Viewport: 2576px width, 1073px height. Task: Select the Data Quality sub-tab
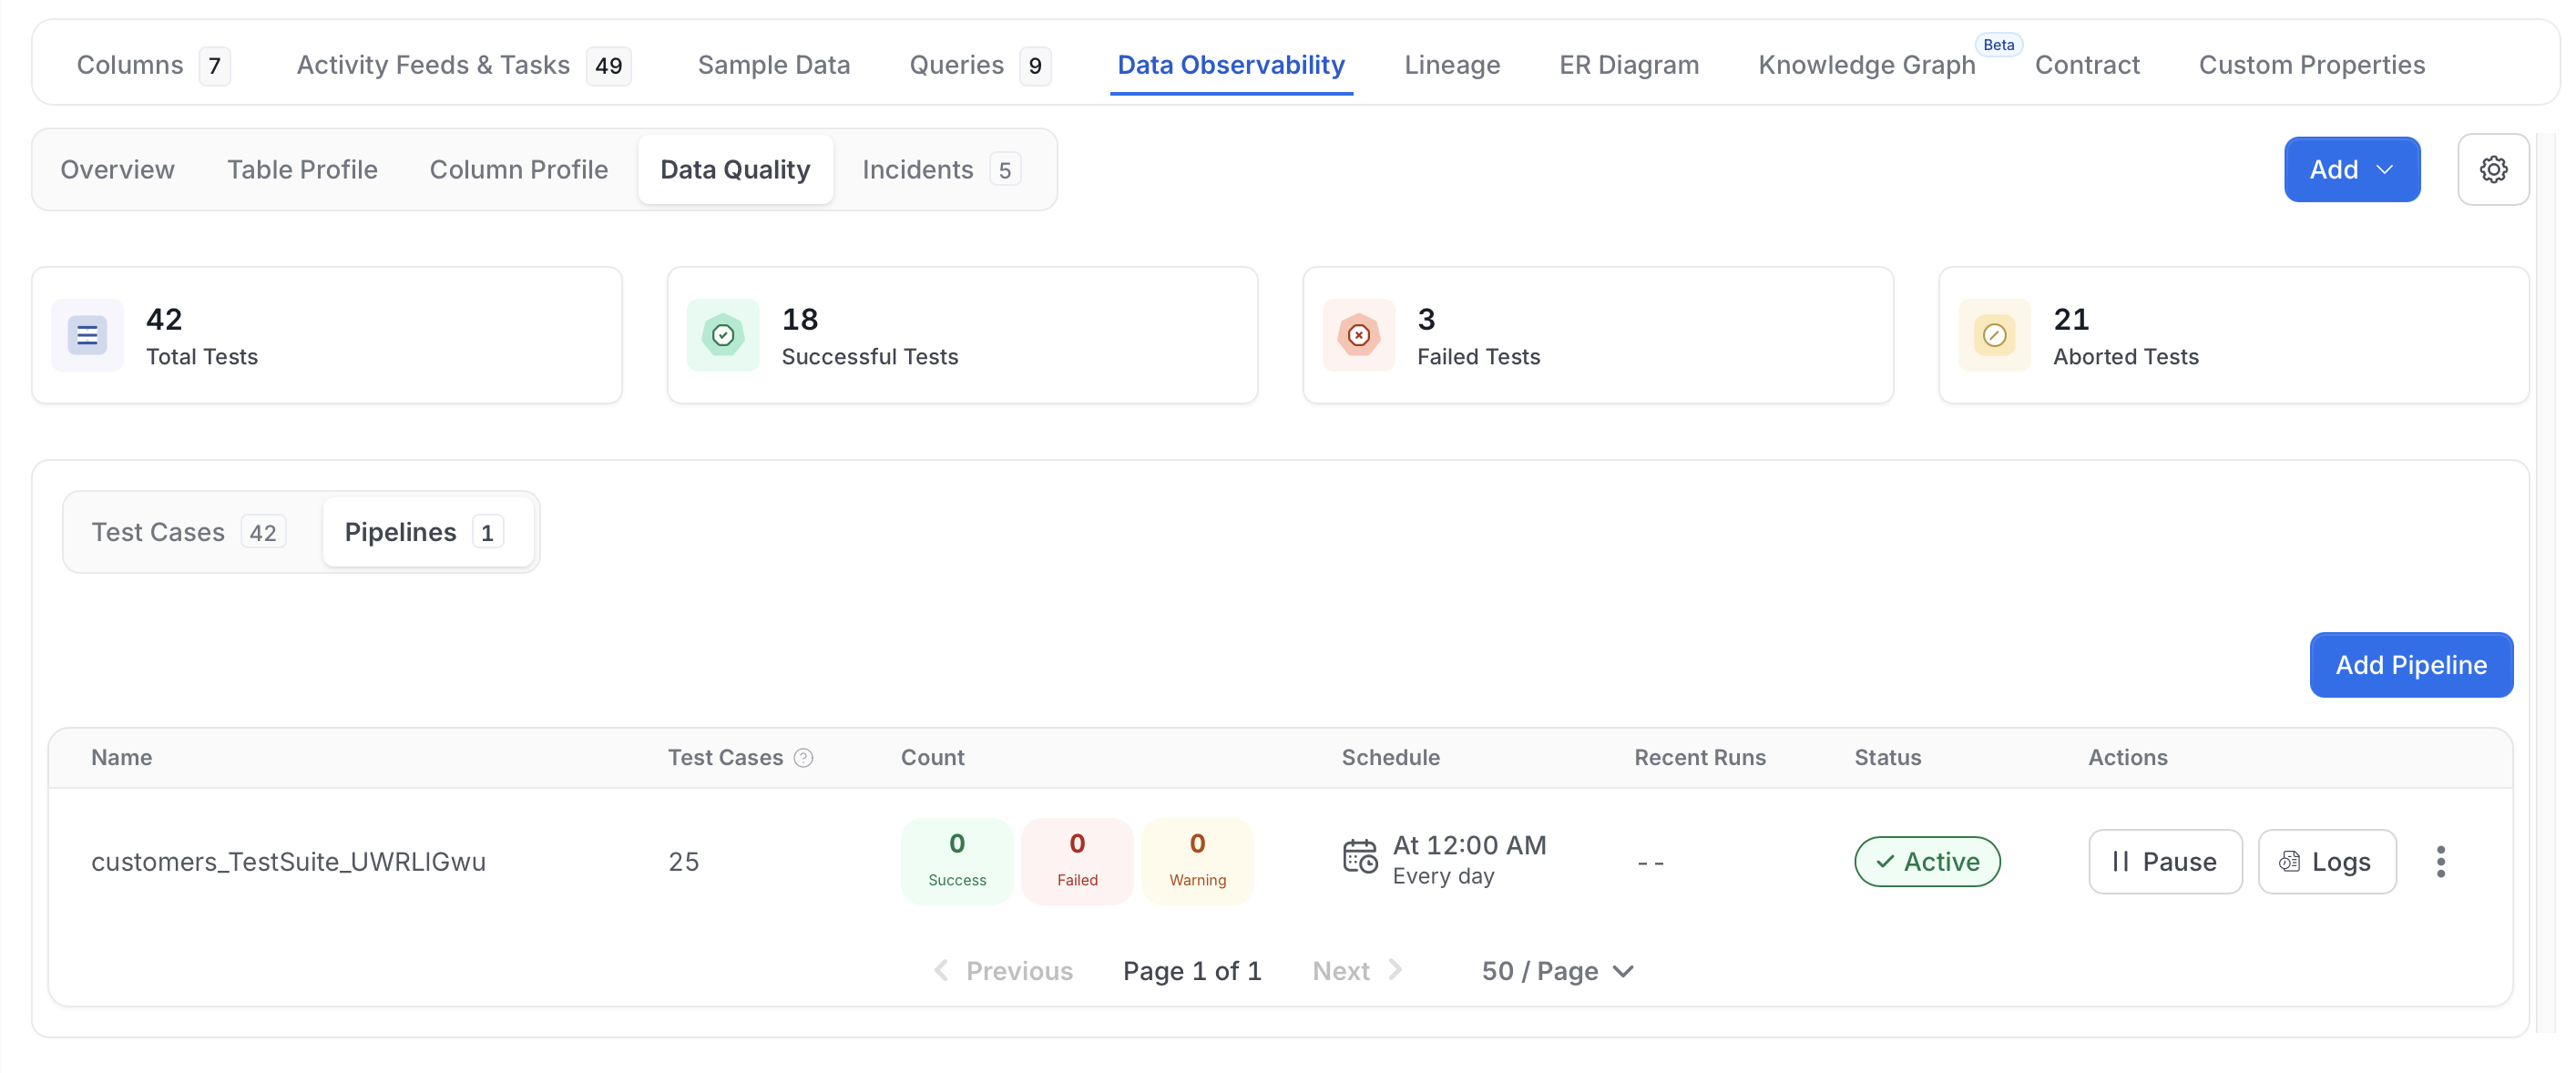point(735,169)
